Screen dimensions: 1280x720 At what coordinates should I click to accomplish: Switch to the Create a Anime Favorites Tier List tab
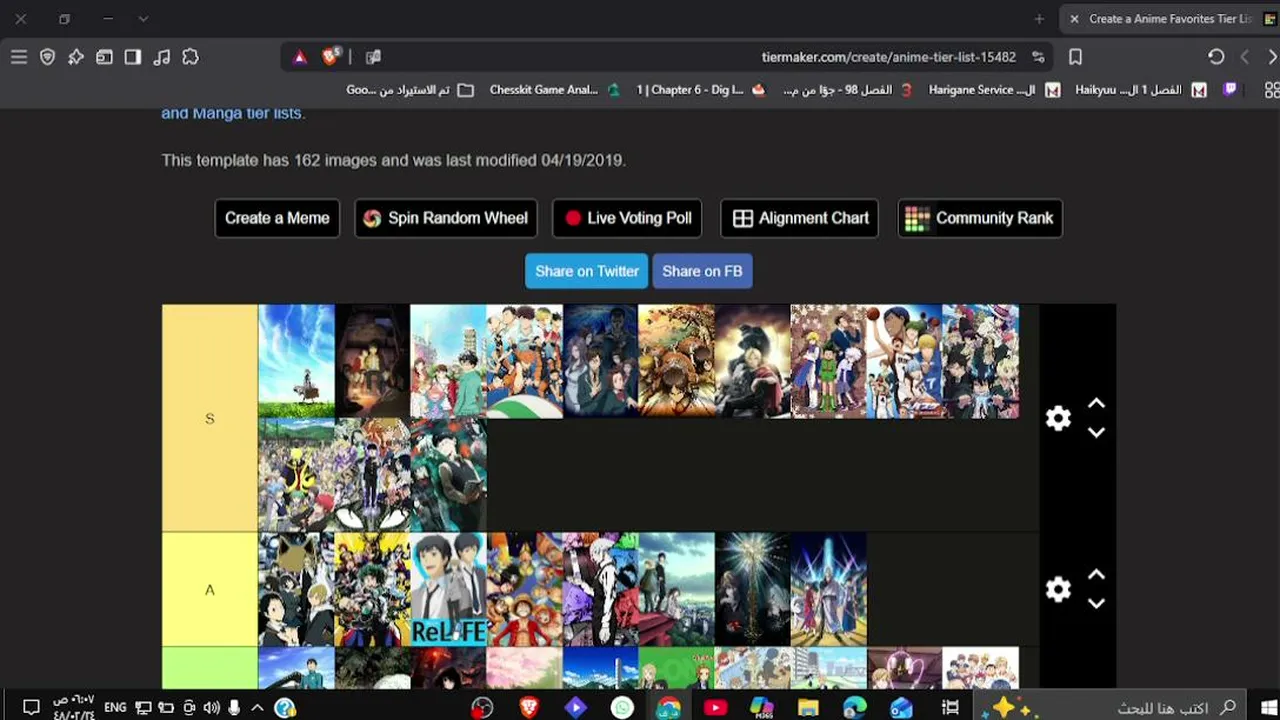pos(1170,19)
